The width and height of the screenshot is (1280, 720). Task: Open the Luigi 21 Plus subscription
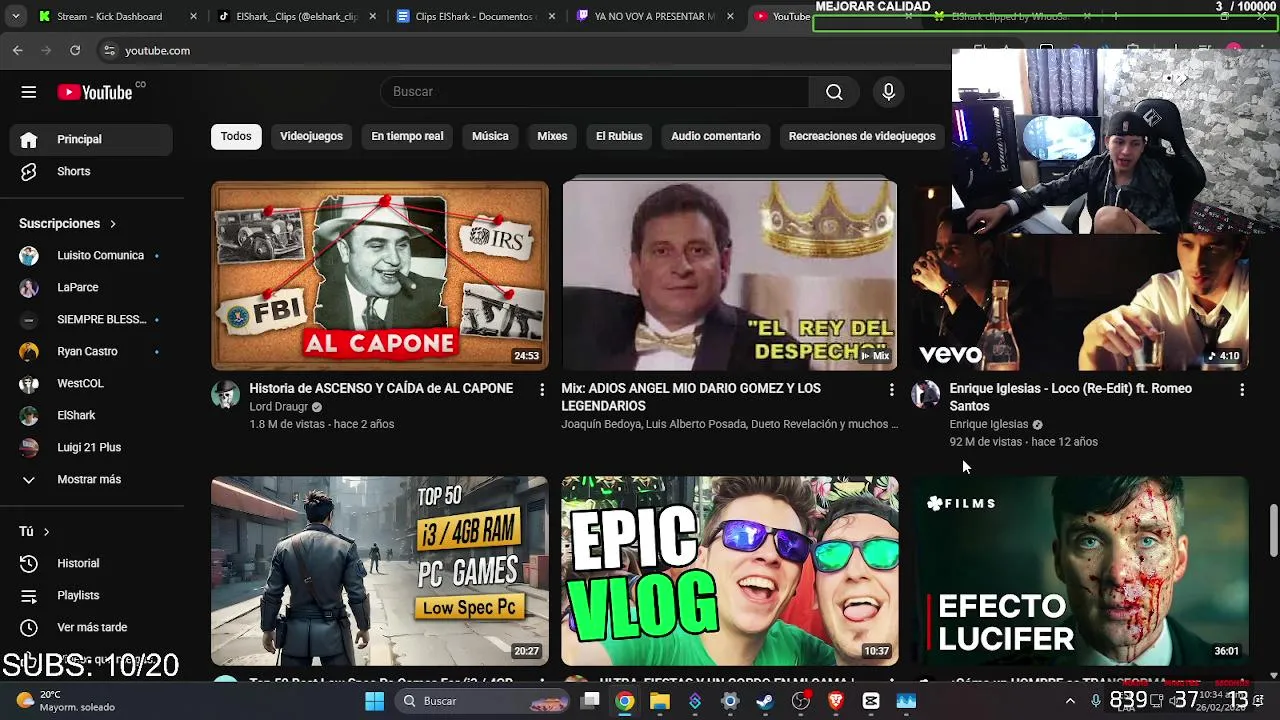pyautogui.click(x=91, y=447)
